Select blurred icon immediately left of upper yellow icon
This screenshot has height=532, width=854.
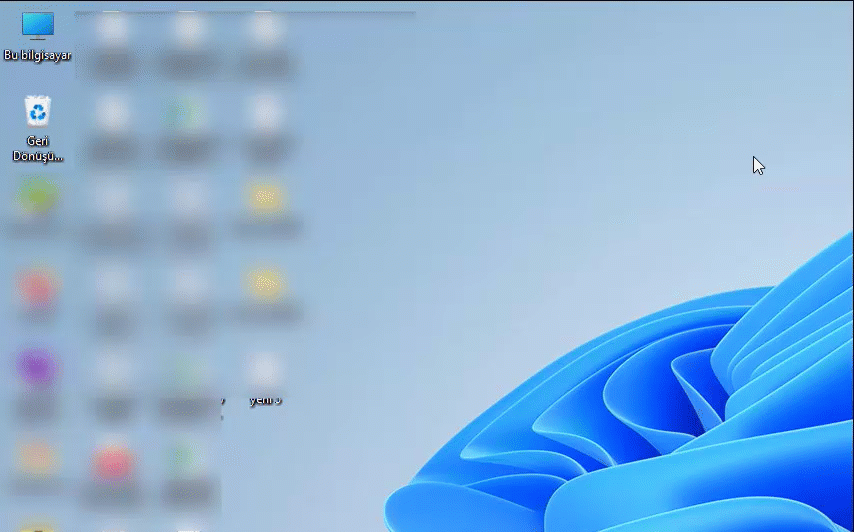188,198
